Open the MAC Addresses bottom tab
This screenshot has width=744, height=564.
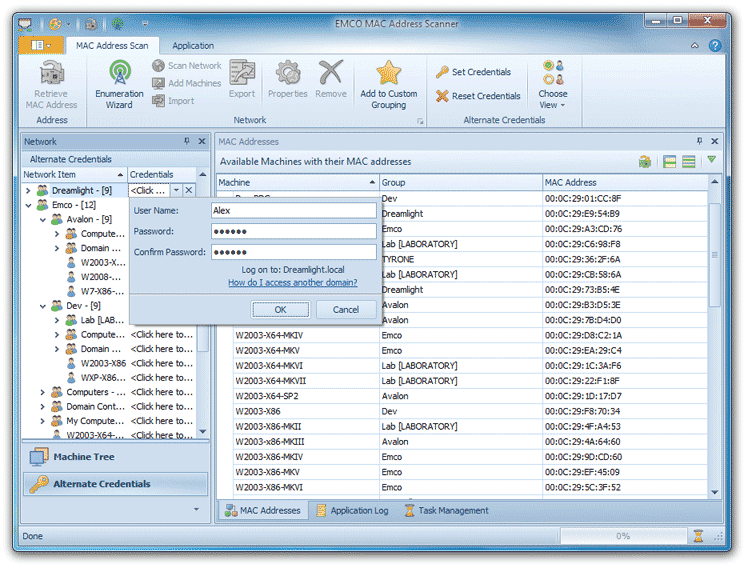[x=262, y=510]
